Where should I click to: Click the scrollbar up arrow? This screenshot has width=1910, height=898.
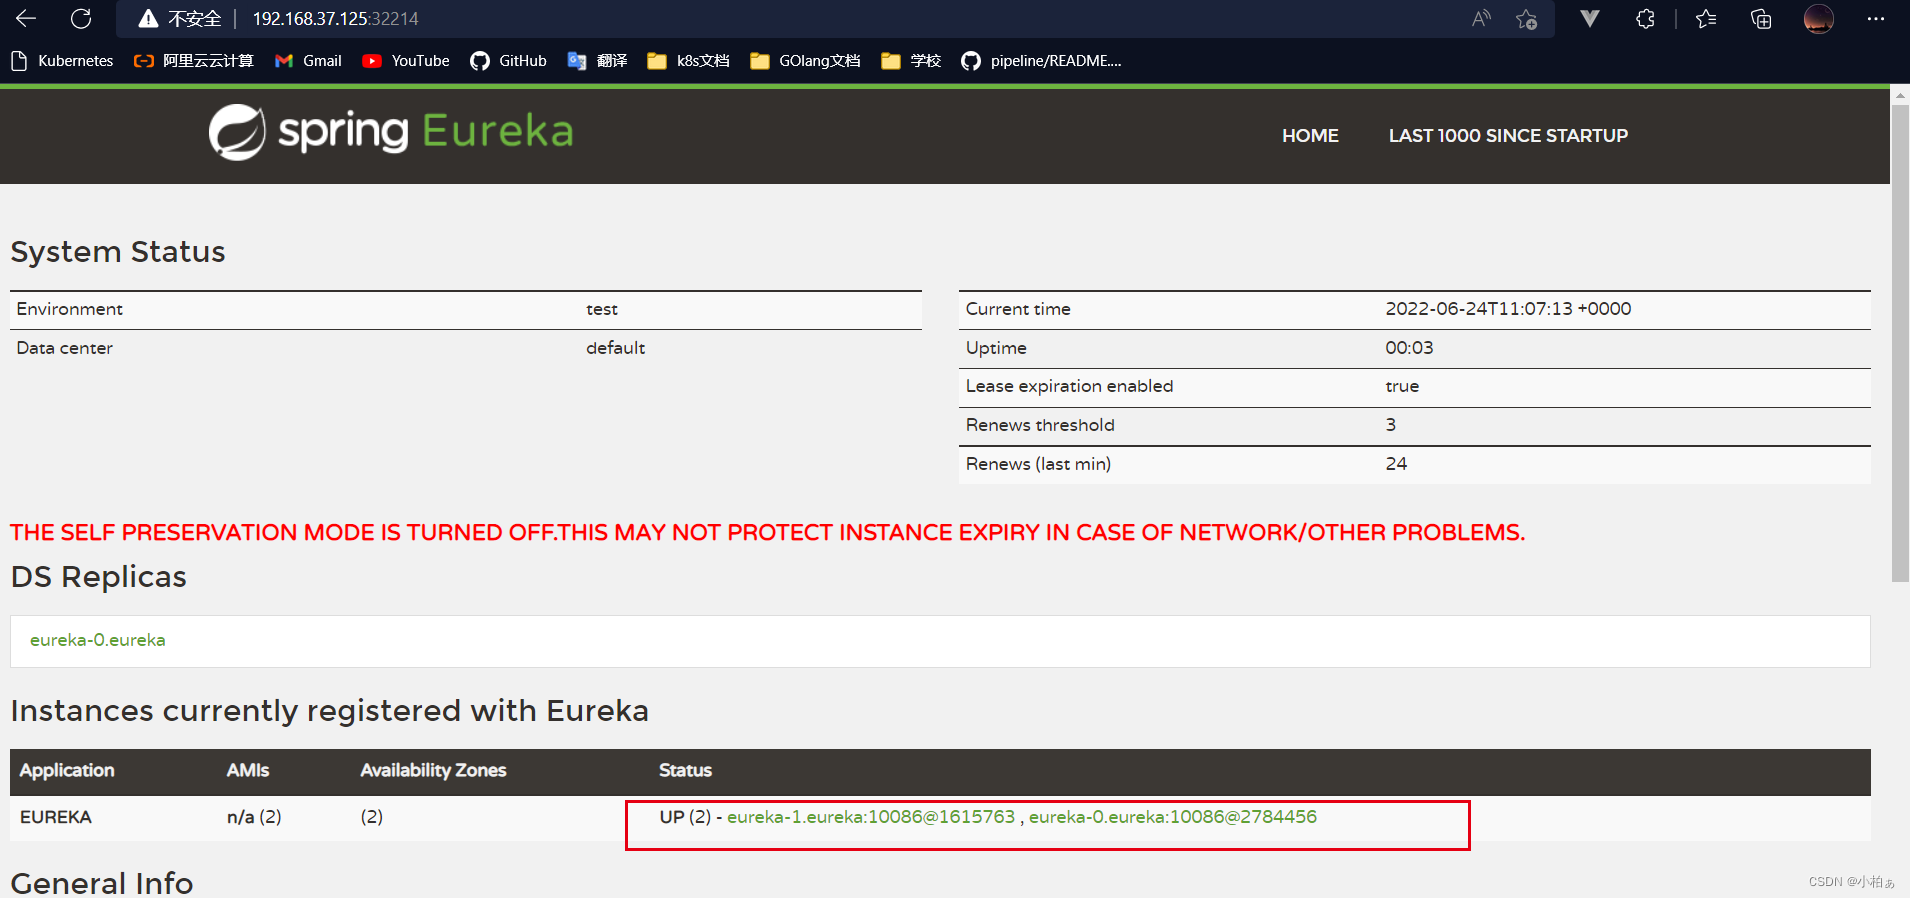click(x=1900, y=96)
